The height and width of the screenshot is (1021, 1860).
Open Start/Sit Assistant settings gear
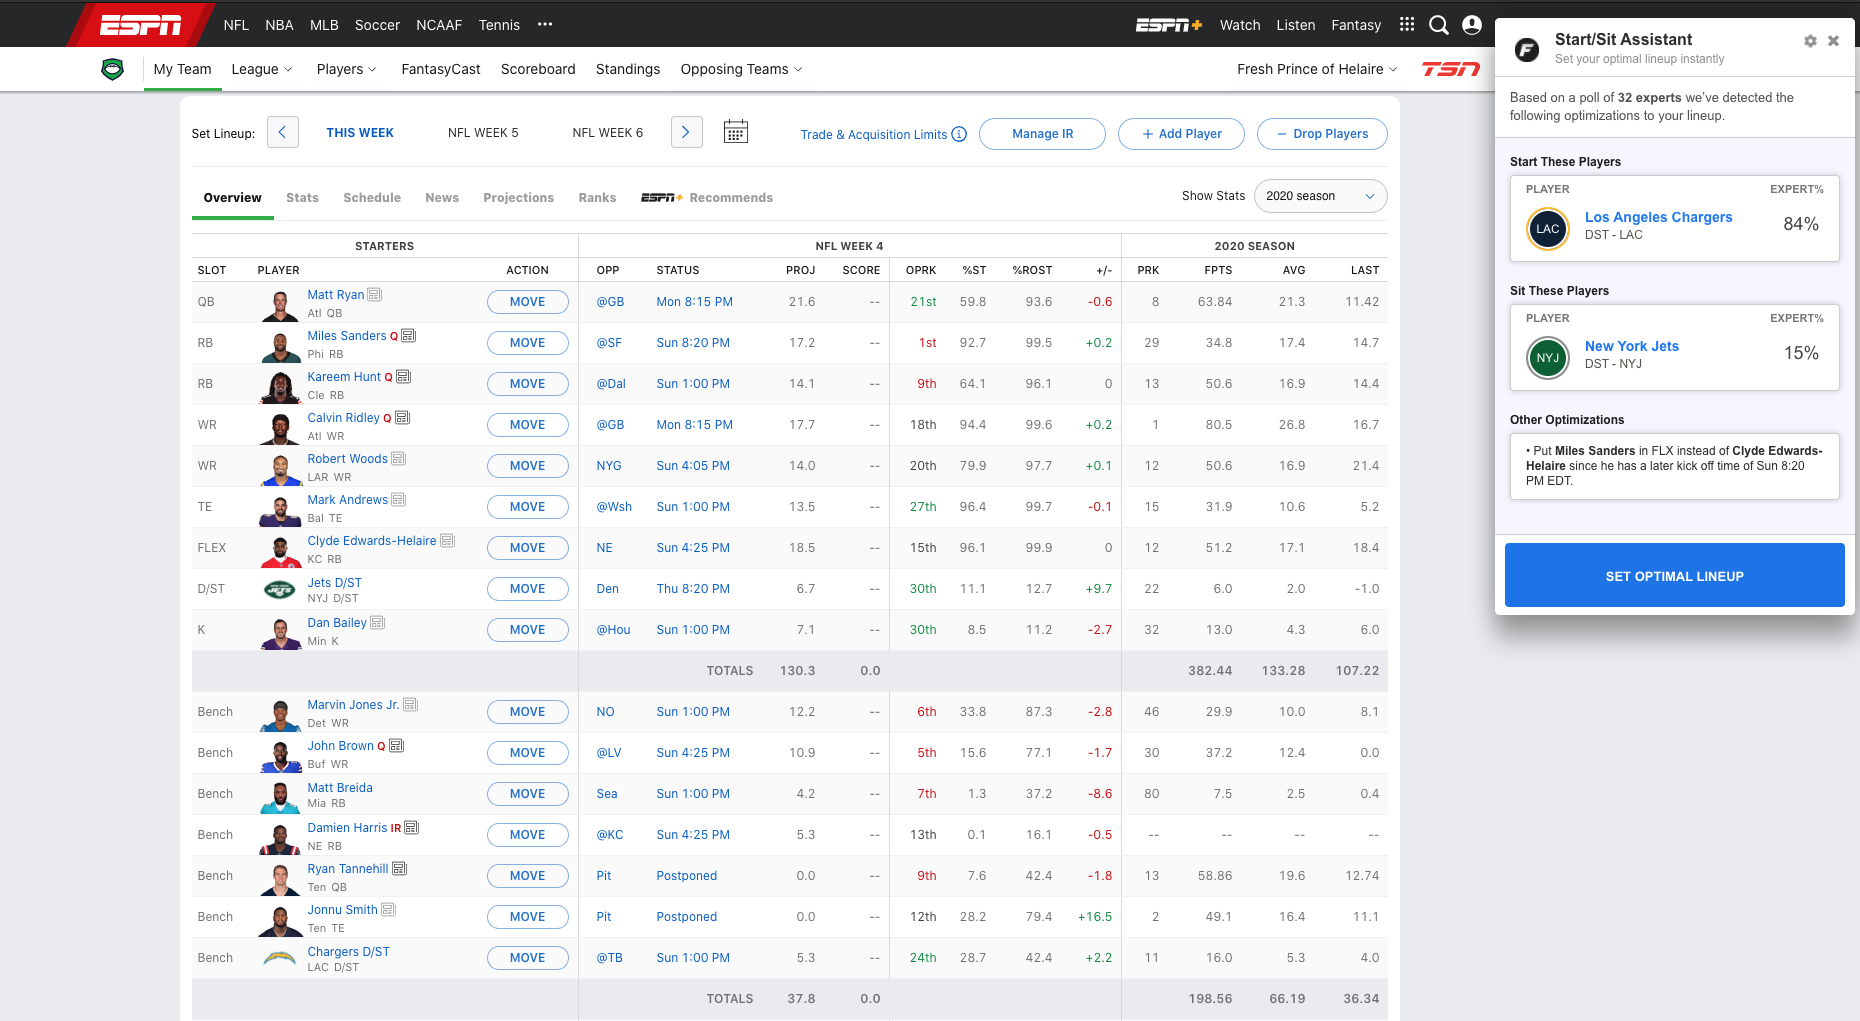tap(1810, 41)
